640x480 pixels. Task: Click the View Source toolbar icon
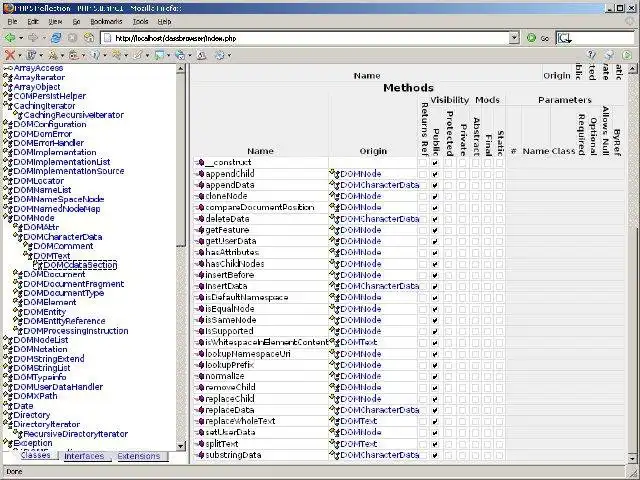click(x=202, y=55)
